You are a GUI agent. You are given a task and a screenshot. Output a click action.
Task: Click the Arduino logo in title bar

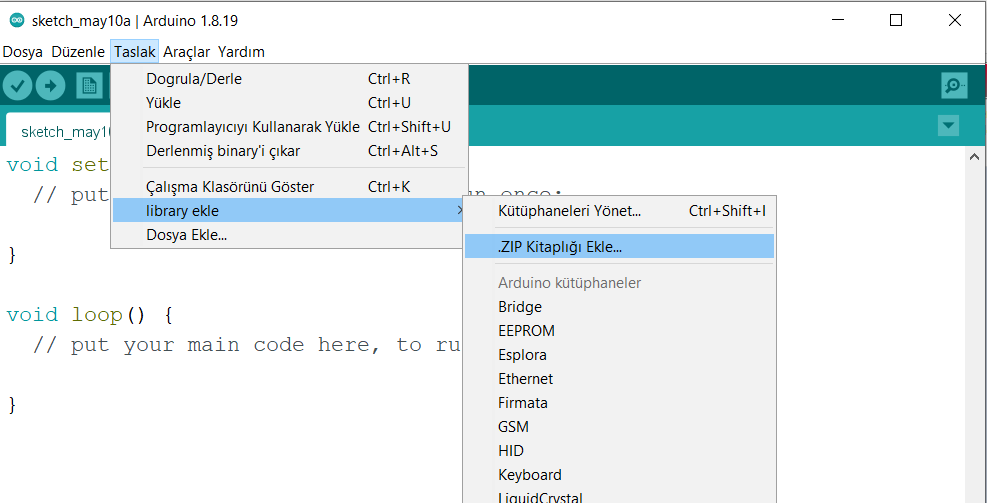(17, 20)
